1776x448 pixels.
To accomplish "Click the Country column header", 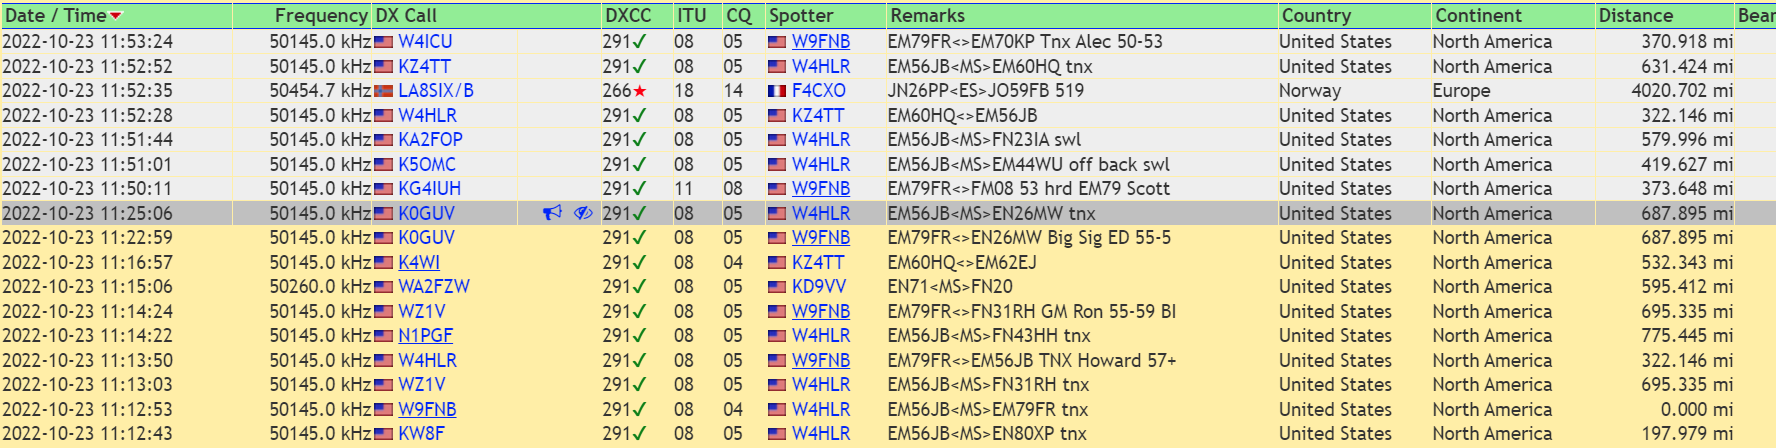I will coord(1315,16).
